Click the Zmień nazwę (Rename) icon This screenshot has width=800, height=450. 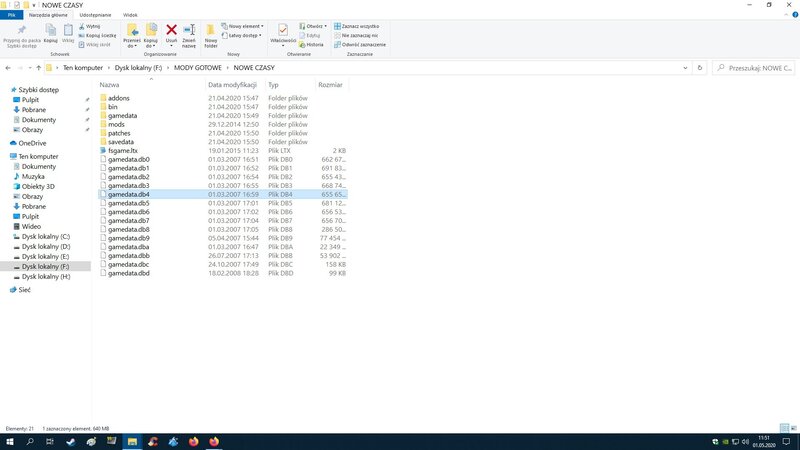click(189, 30)
